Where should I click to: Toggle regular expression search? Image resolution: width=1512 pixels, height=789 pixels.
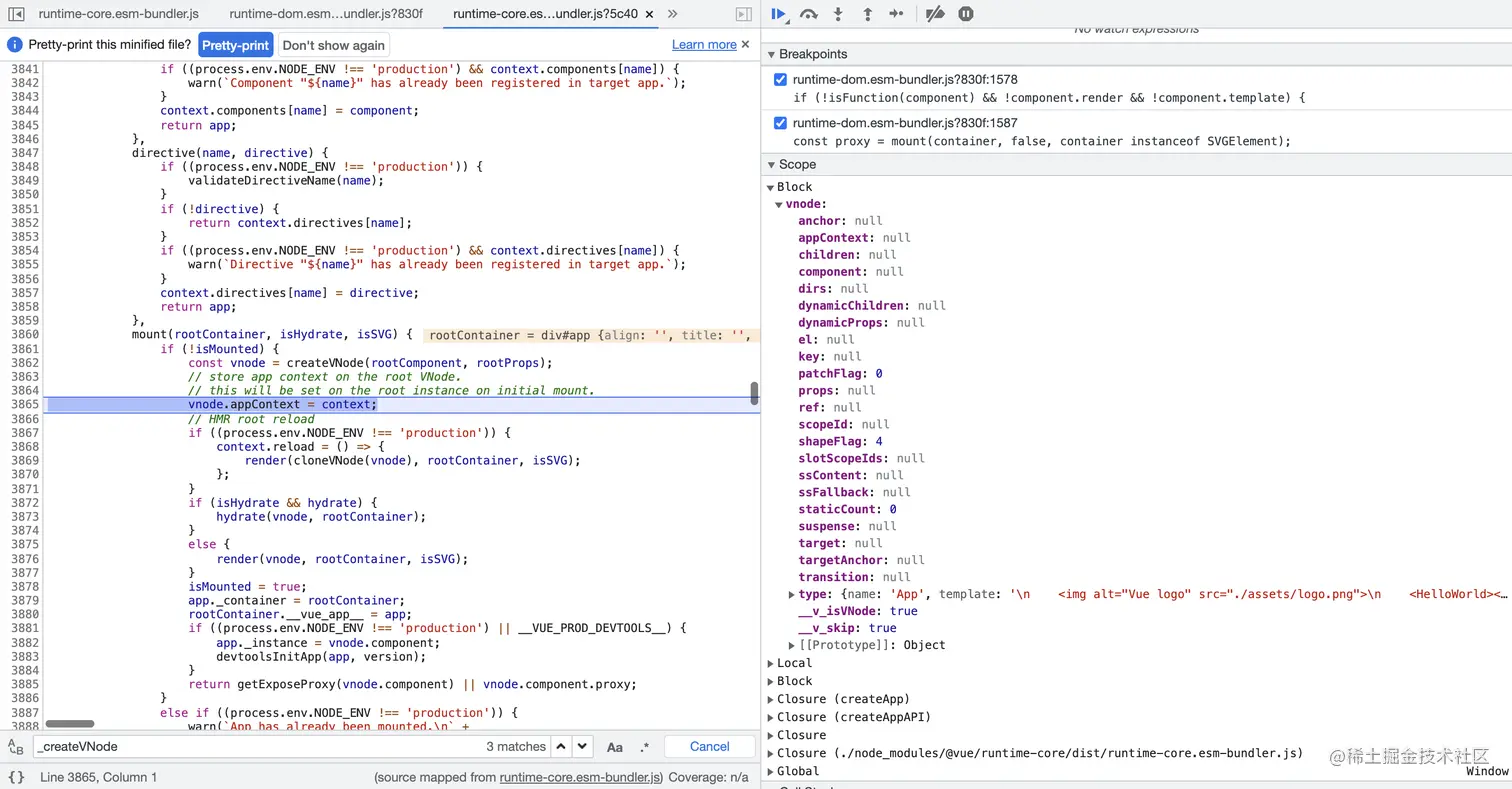[644, 747]
